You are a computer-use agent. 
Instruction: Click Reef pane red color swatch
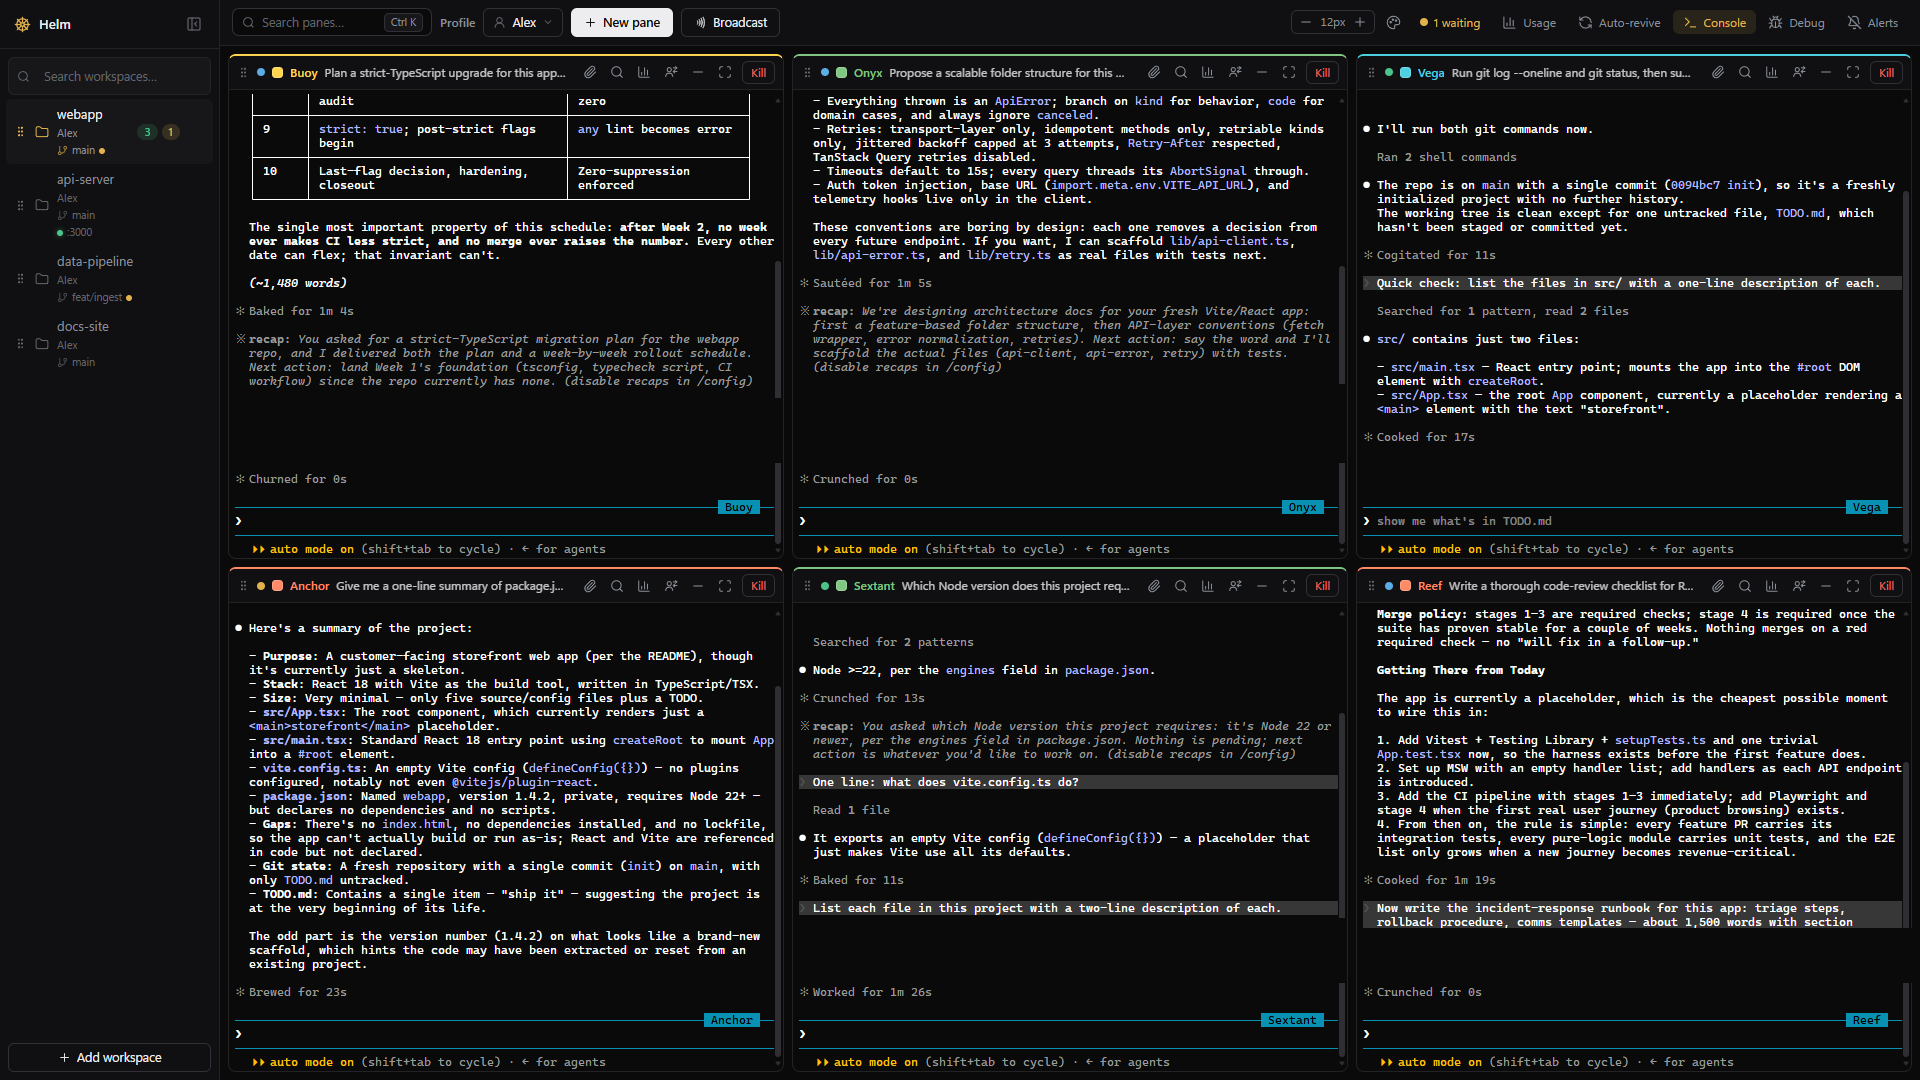point(1406,586)
